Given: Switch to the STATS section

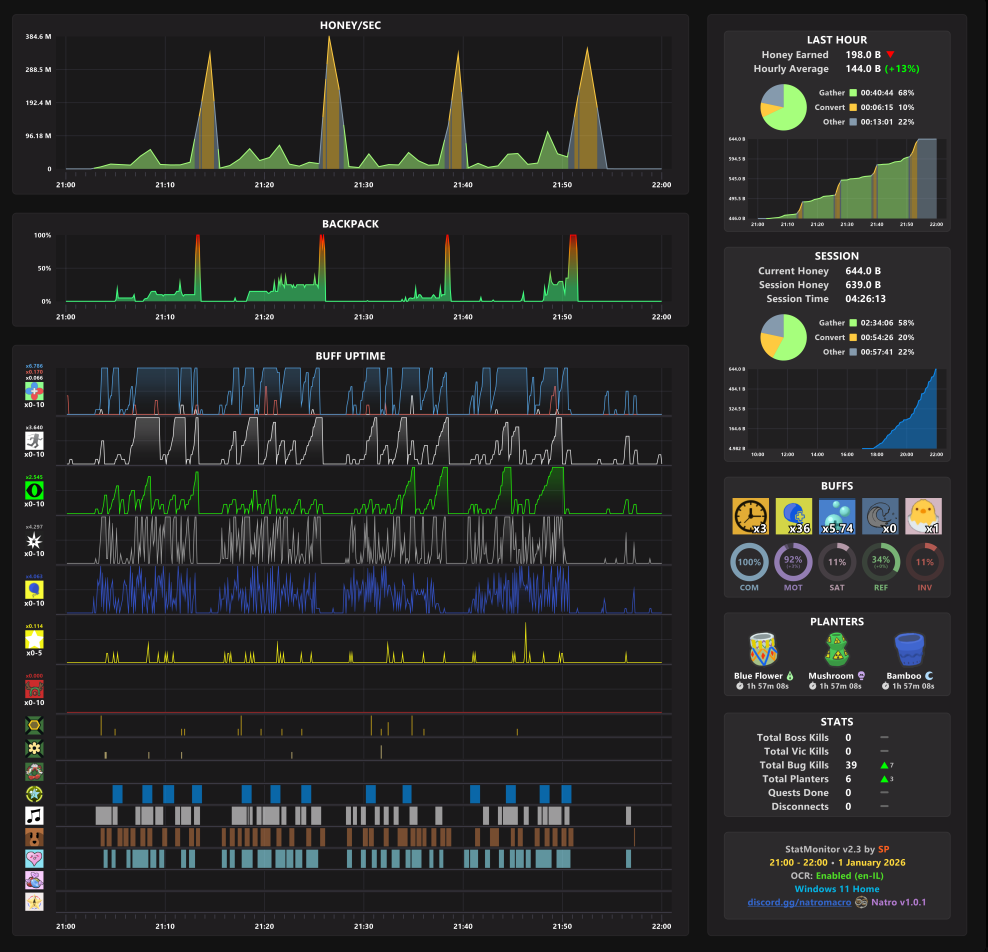Looking at the screenshot, I should 836,722.
